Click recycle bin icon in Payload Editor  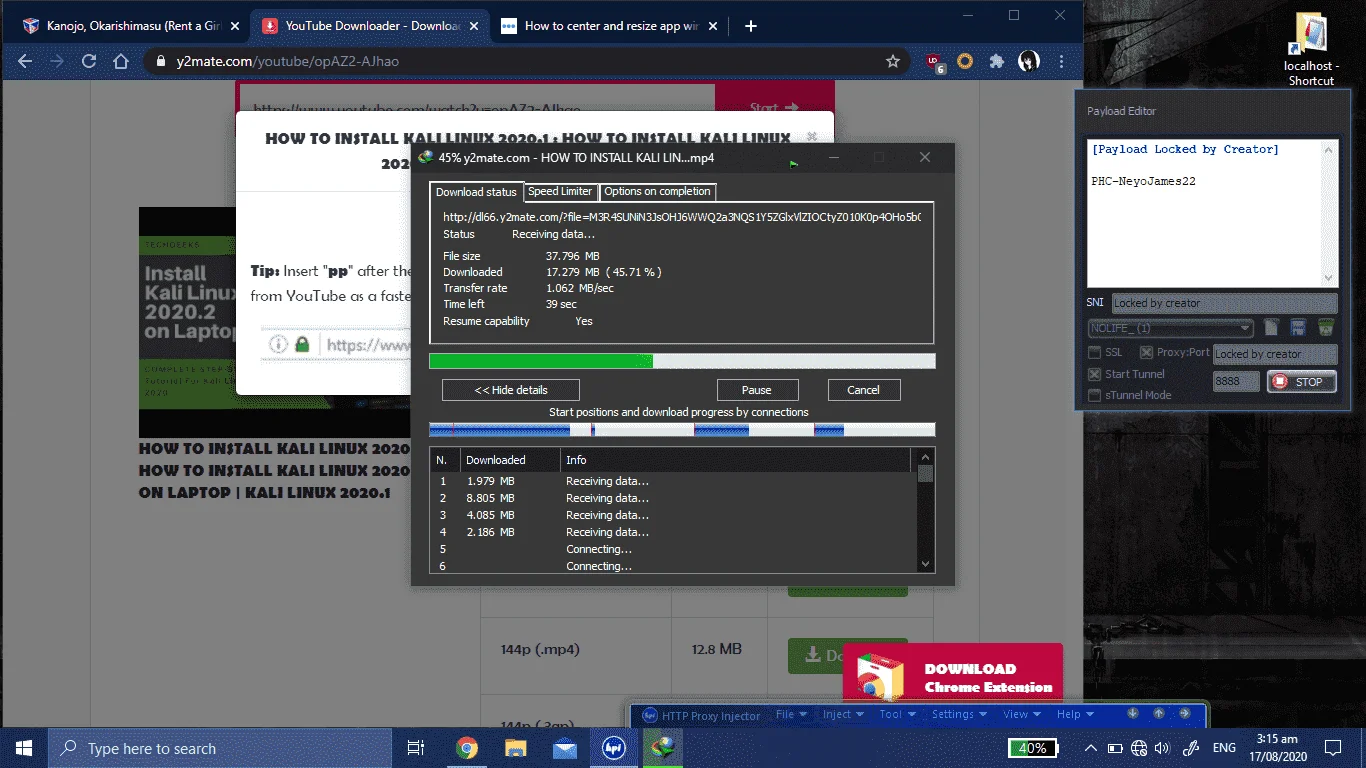coord(1326,327)
